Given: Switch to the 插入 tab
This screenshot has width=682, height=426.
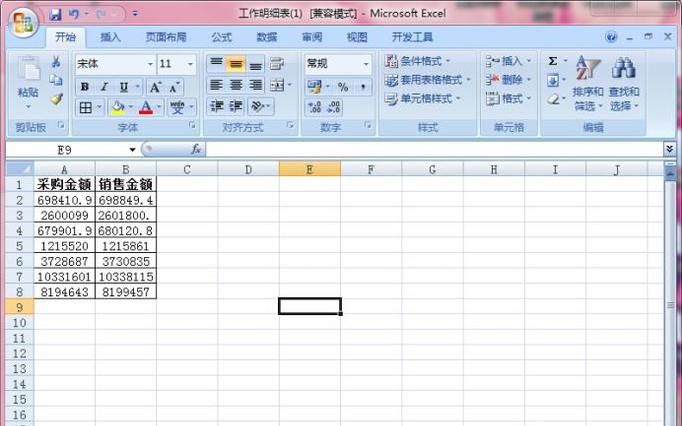Looking at the screenshot, I should [x=110, y=37].
